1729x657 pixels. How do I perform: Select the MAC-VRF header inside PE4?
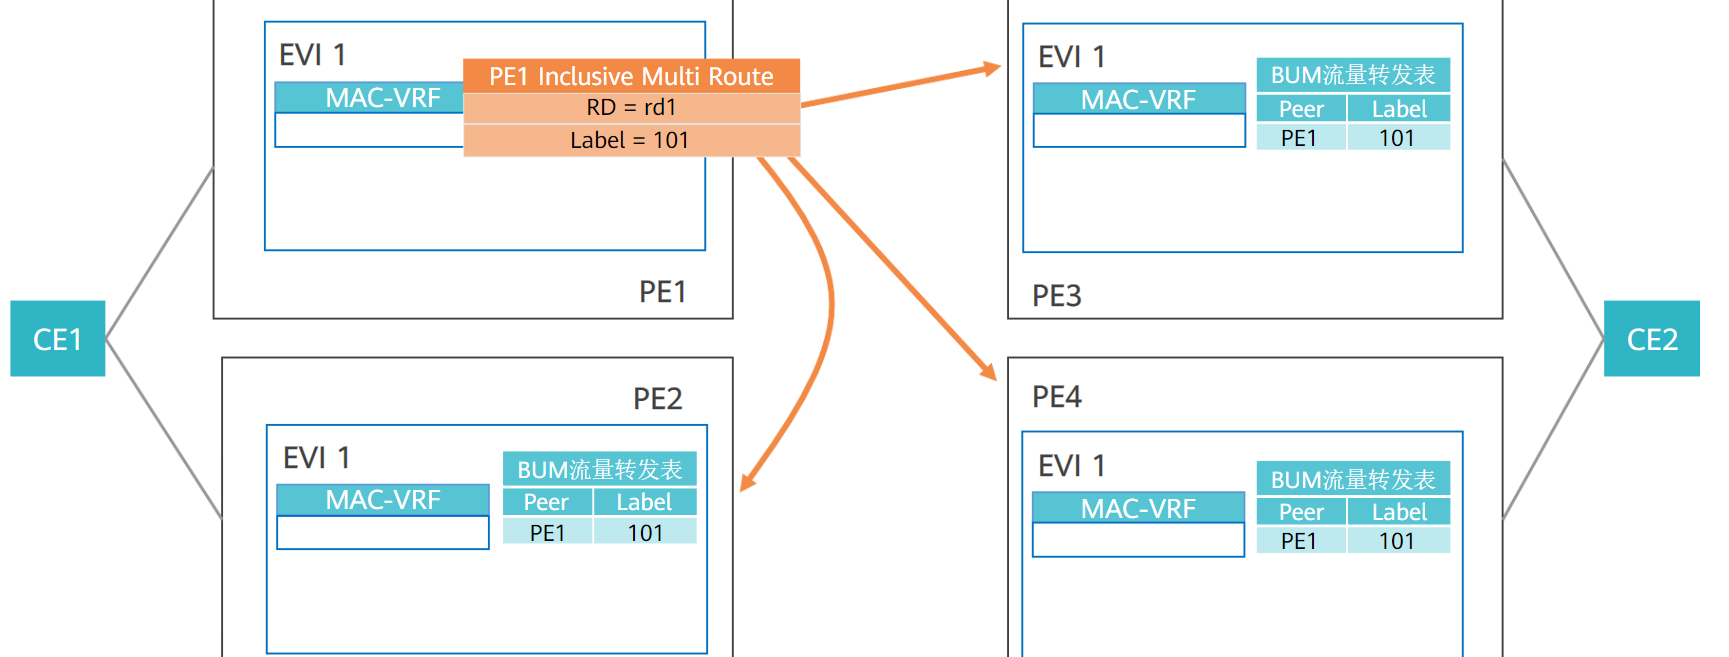[x=1138, y=508]
